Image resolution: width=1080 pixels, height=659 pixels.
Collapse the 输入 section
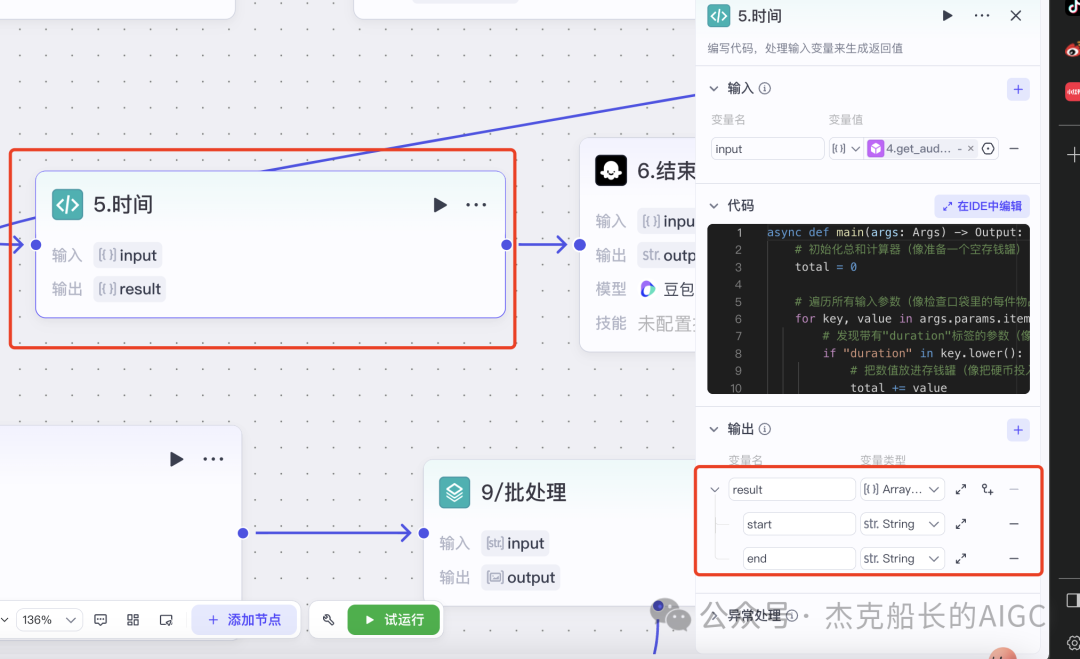pyautogui.click(x=714, y=88)
